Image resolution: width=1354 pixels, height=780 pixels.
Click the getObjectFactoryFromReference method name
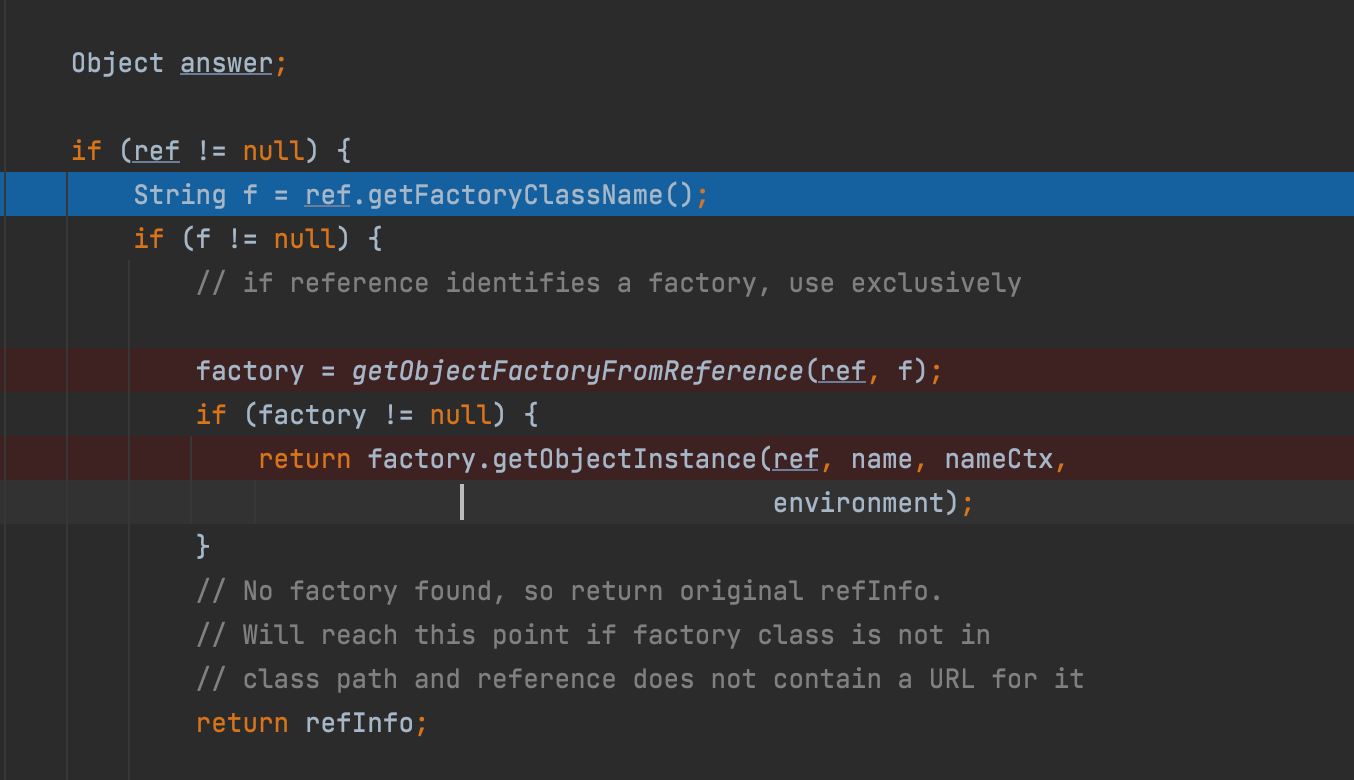pyautogui.click(x=578, y=371)
